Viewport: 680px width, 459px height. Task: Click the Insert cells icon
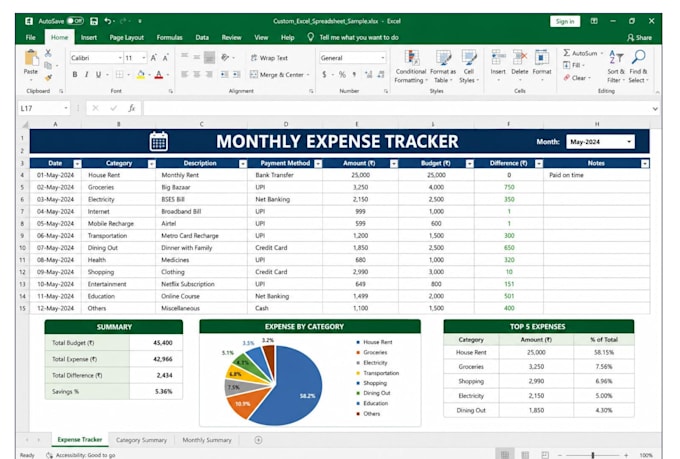coord(498,57)
